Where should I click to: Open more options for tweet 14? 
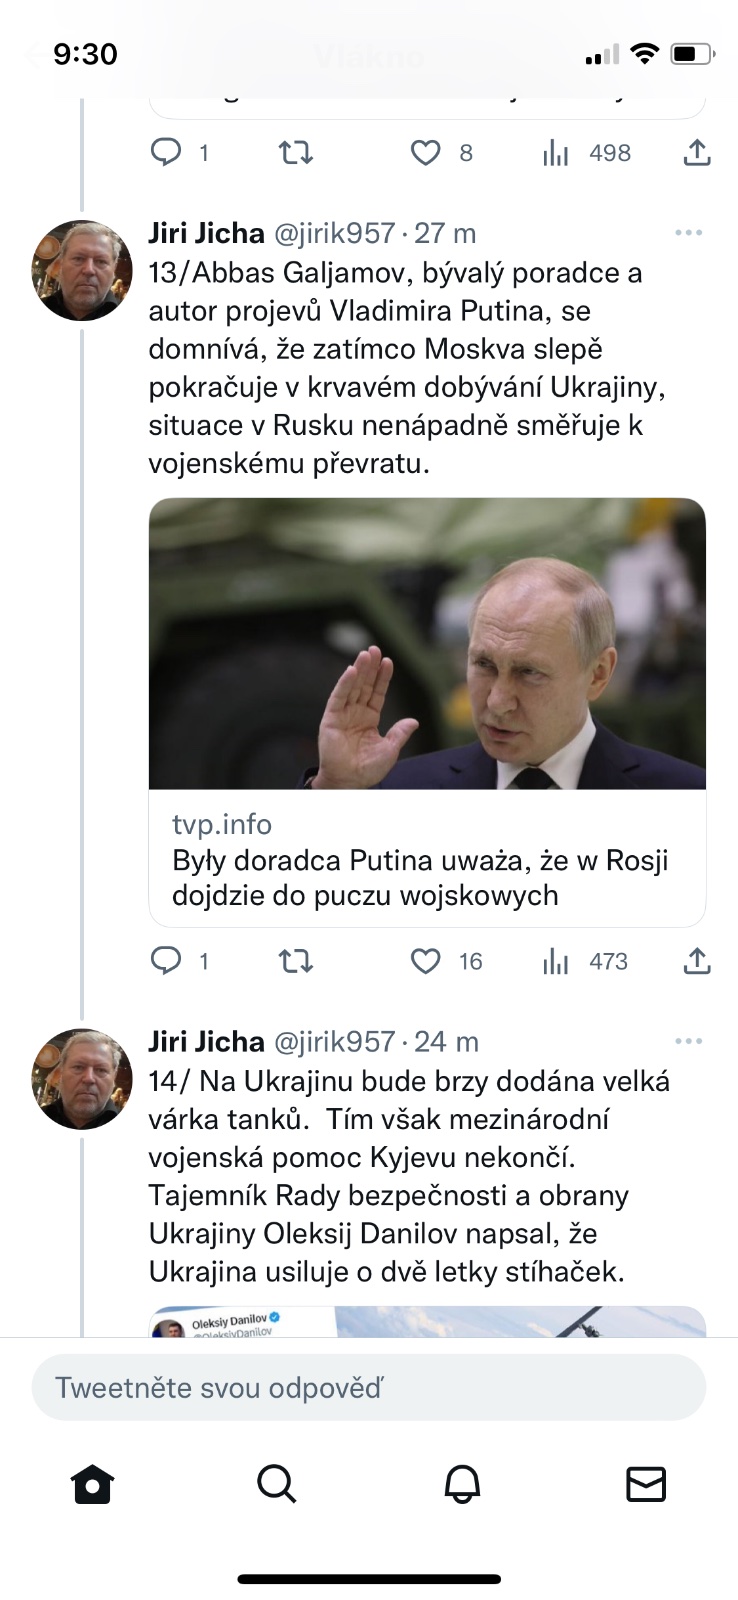(x=688, y=1042)
